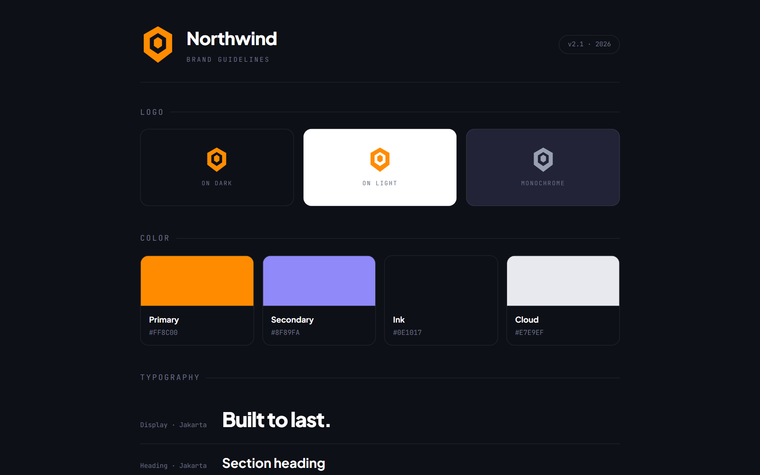
Task: Click the LOGO section heading
Action: (152, 112)
